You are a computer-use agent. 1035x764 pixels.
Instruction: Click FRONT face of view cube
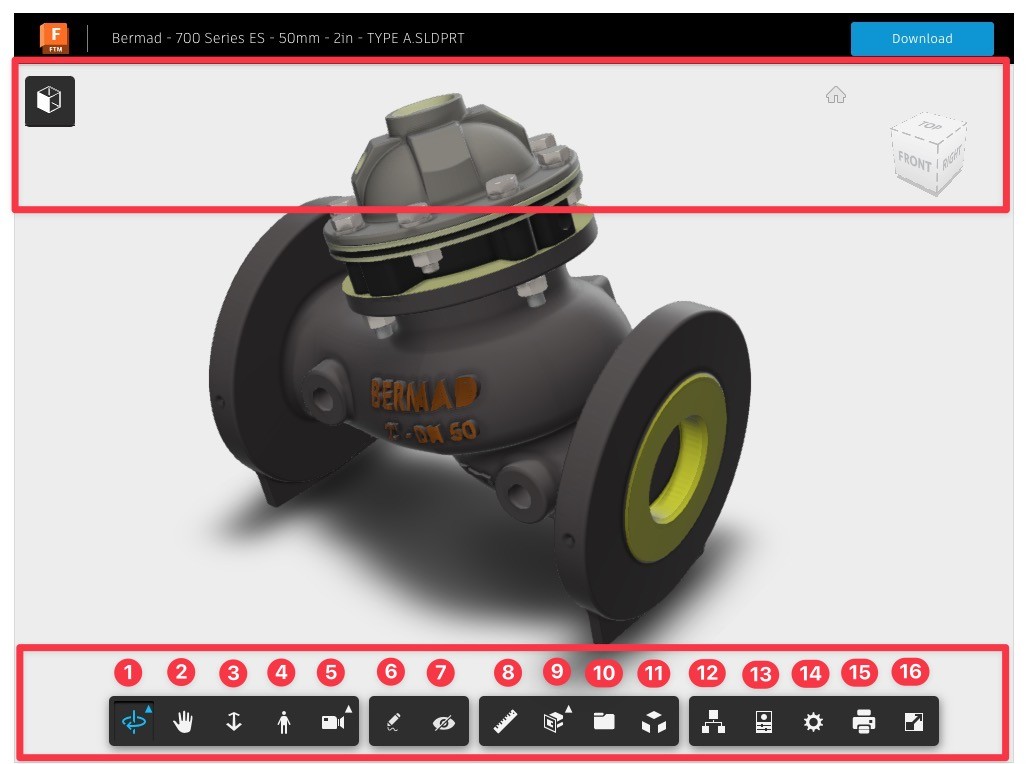(x=914, y=160)
